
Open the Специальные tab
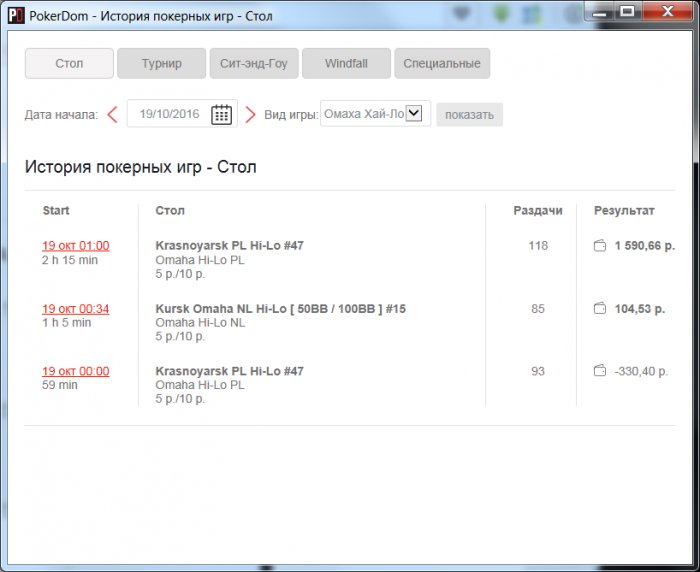point(442,63)
